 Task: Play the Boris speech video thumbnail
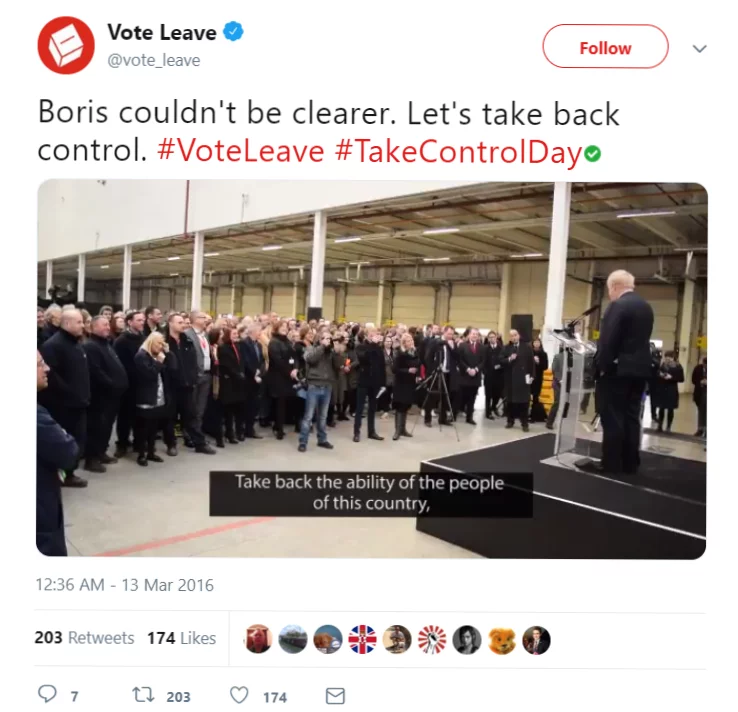coord(371,369)
